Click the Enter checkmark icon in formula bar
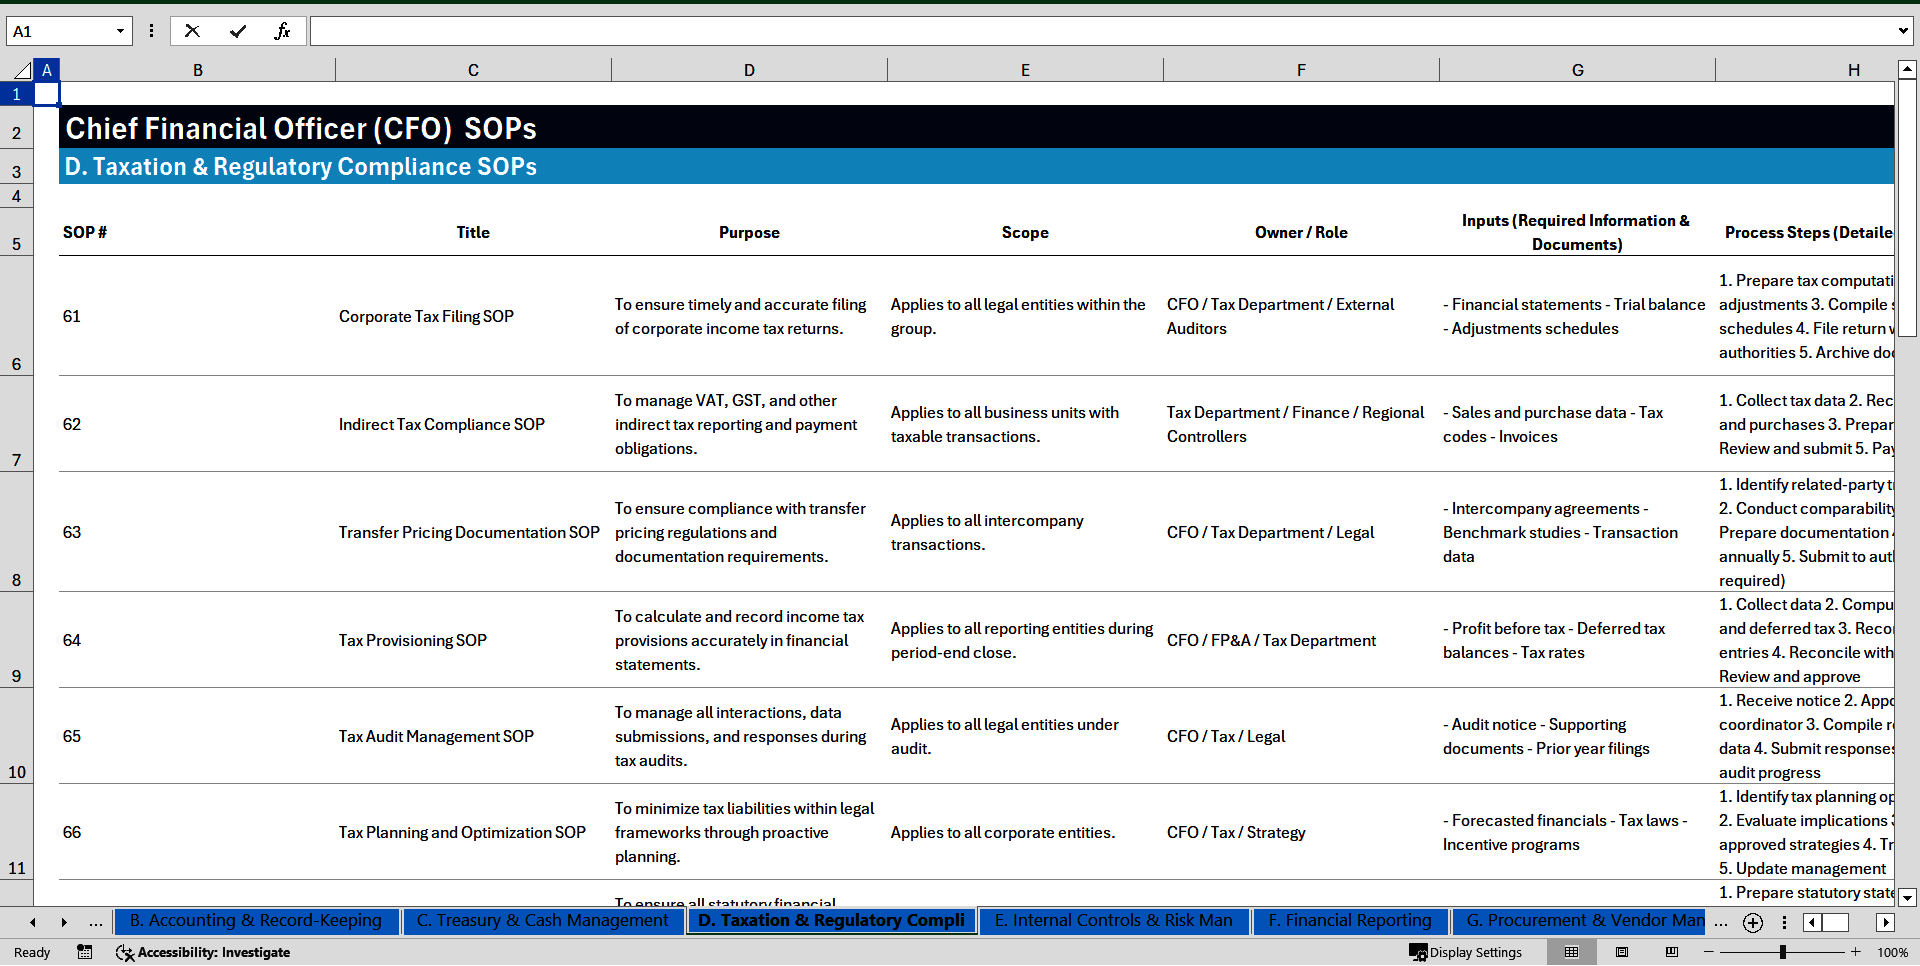Viewport: 1920px width, 966px height. [x=237, y=31]
